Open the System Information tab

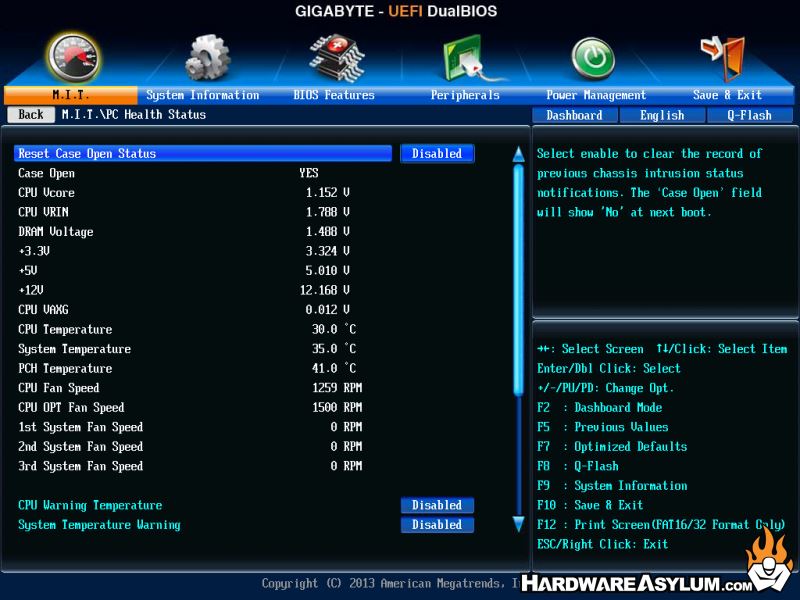(203, 95)
